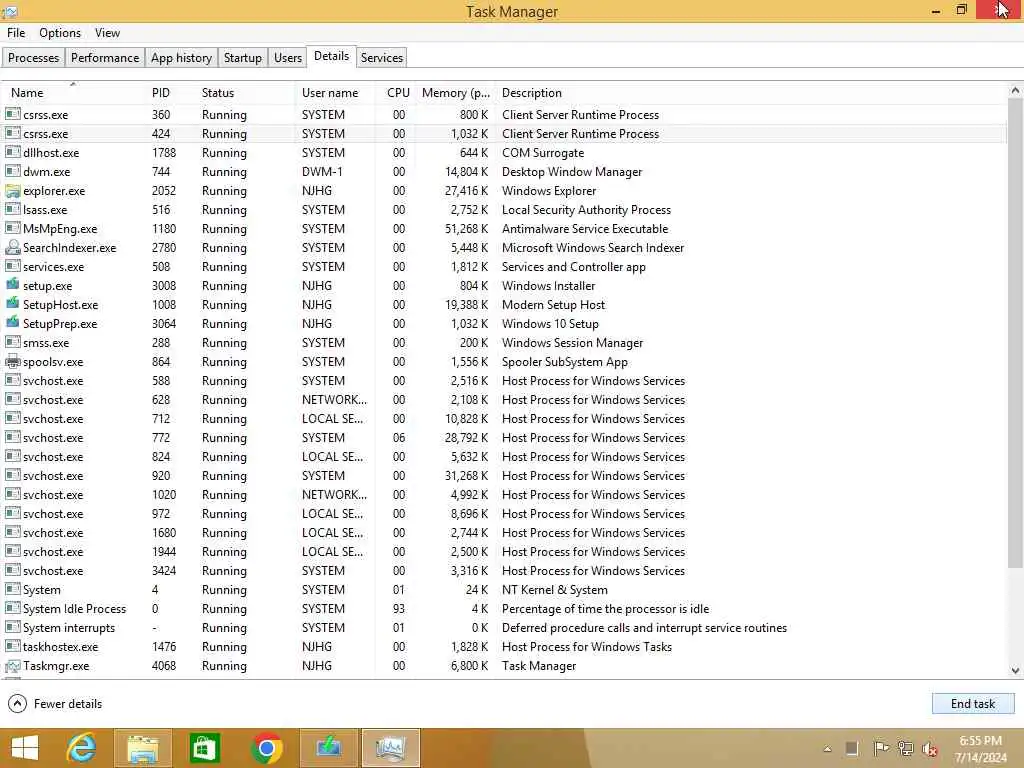
Task: Click the taskhostex.exe process icon
Action: point(12,647)
